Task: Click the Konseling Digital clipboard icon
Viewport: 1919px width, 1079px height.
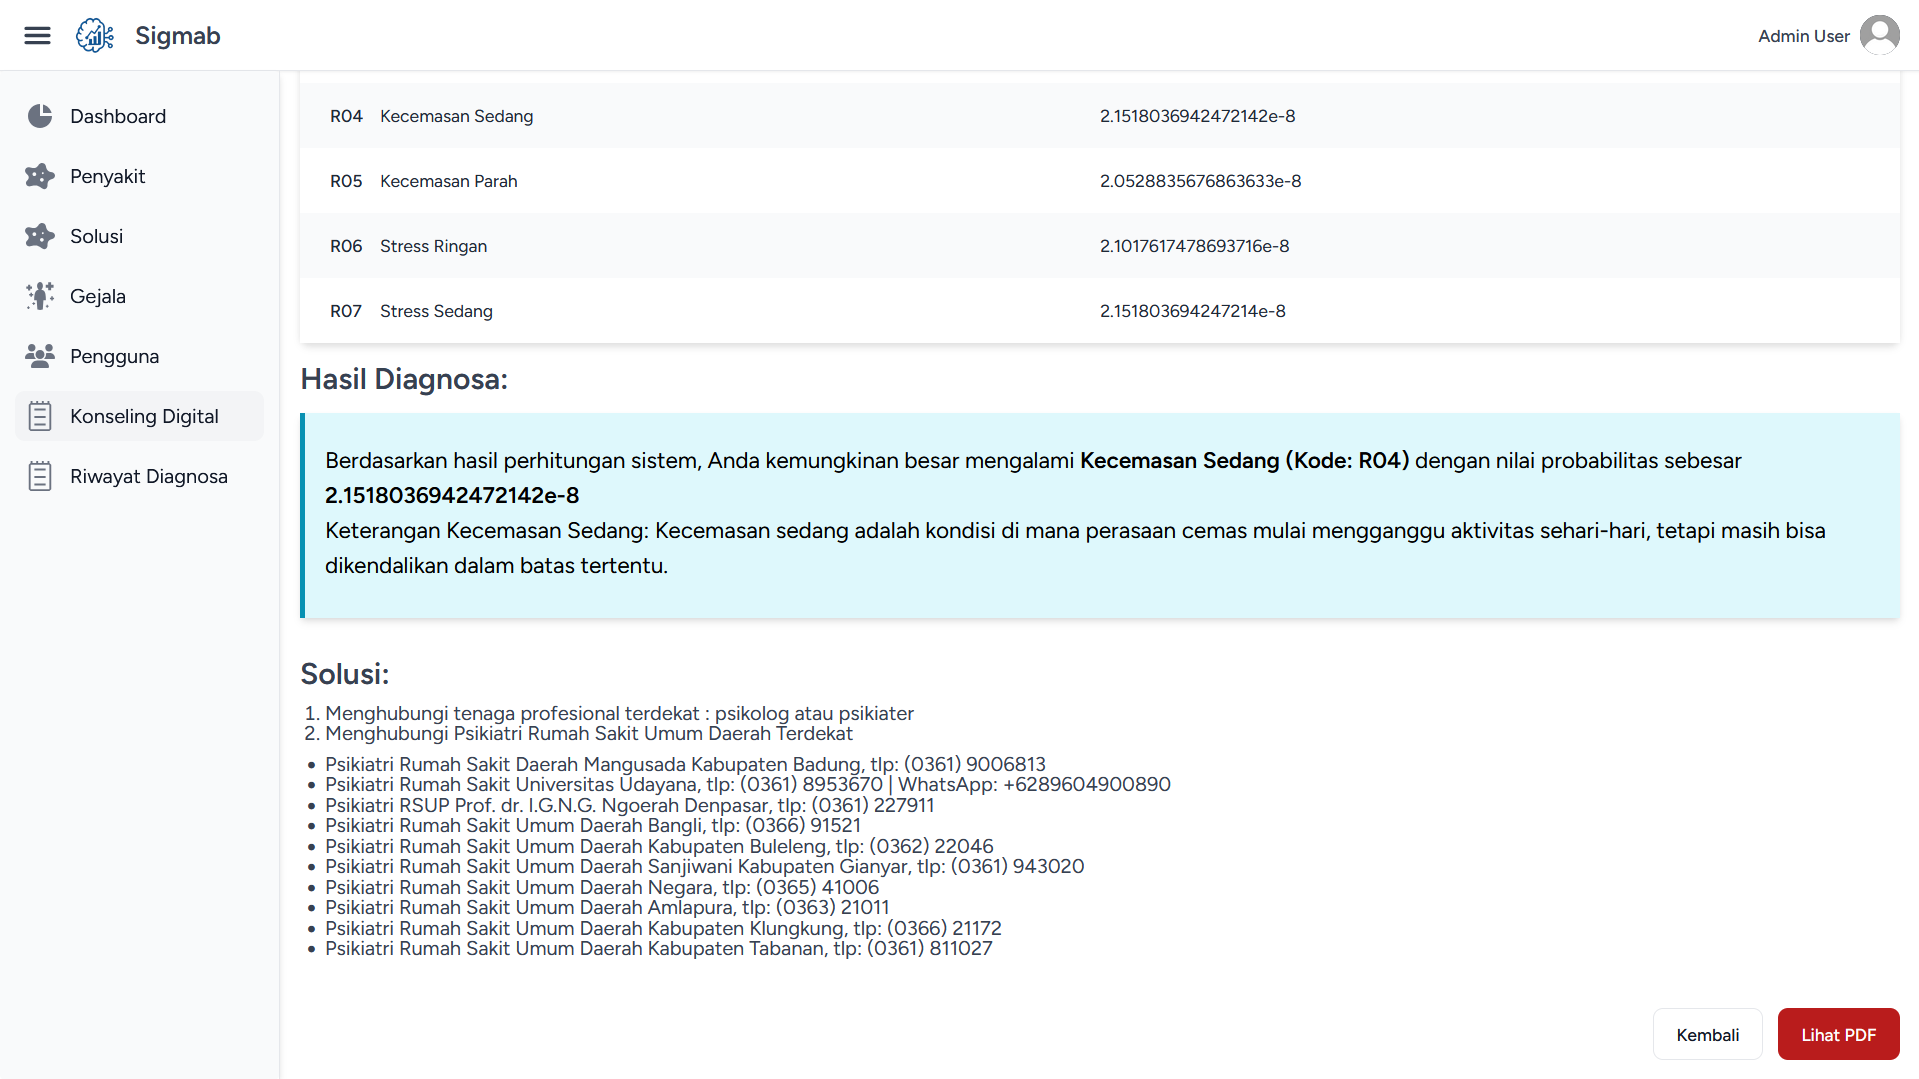Action: 40,416
